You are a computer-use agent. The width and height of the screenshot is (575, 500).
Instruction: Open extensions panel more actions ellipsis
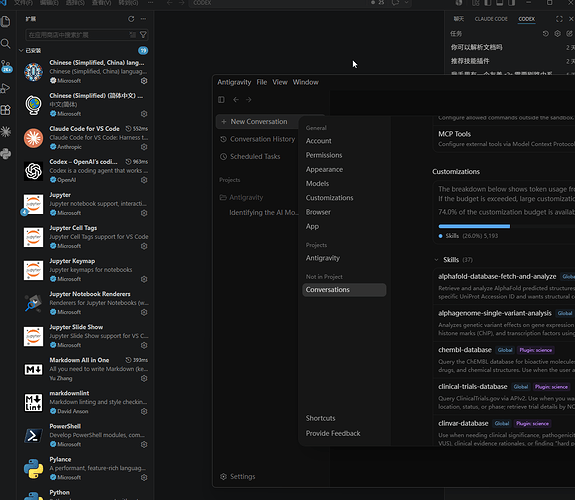(x=143, y=19)
